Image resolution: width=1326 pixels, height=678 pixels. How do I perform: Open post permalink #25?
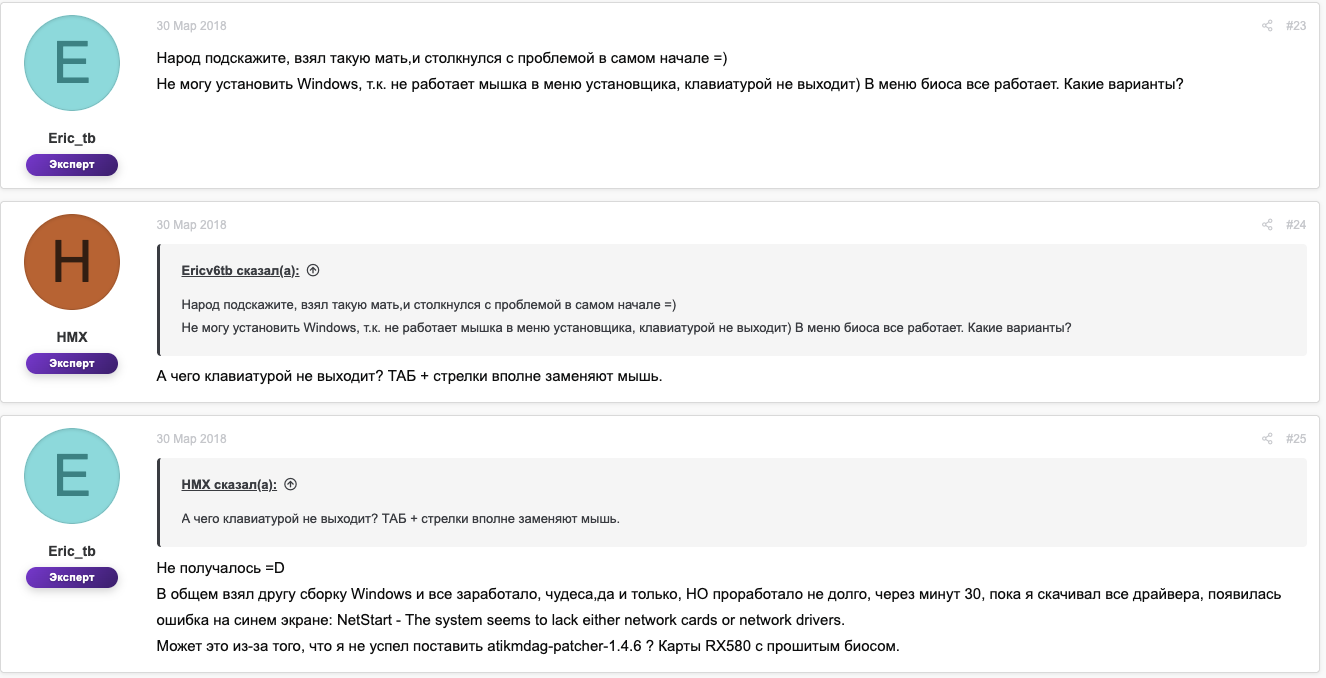pos(1296,439)
